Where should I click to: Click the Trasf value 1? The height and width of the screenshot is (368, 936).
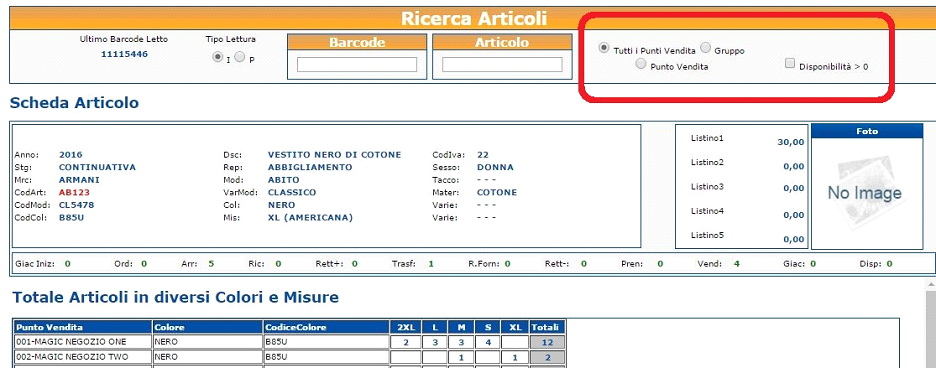click(431, 263)
